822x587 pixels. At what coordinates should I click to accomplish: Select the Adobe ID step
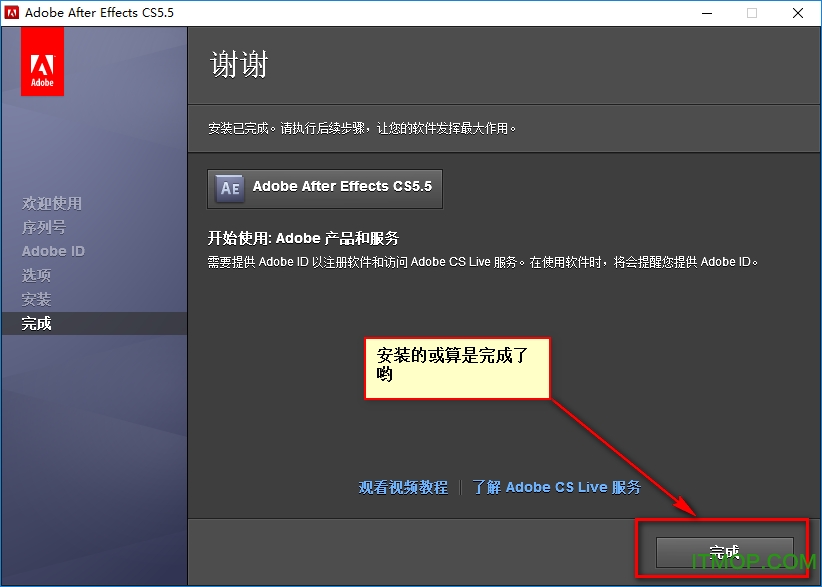[53, 251]
